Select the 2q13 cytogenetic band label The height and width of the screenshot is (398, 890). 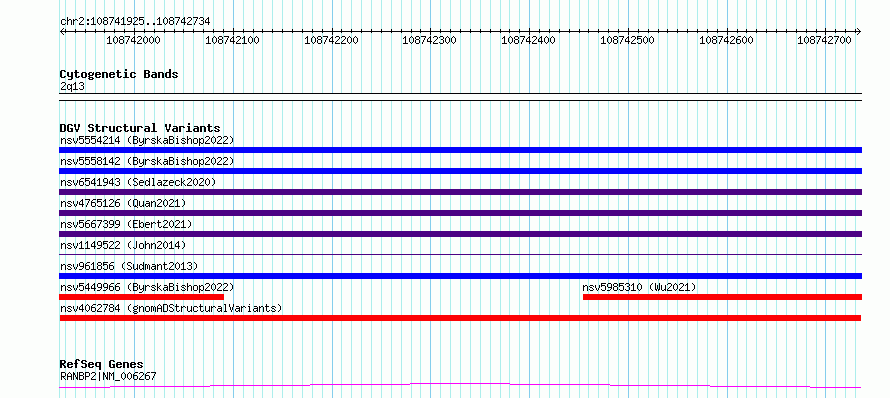coord(72,86)
